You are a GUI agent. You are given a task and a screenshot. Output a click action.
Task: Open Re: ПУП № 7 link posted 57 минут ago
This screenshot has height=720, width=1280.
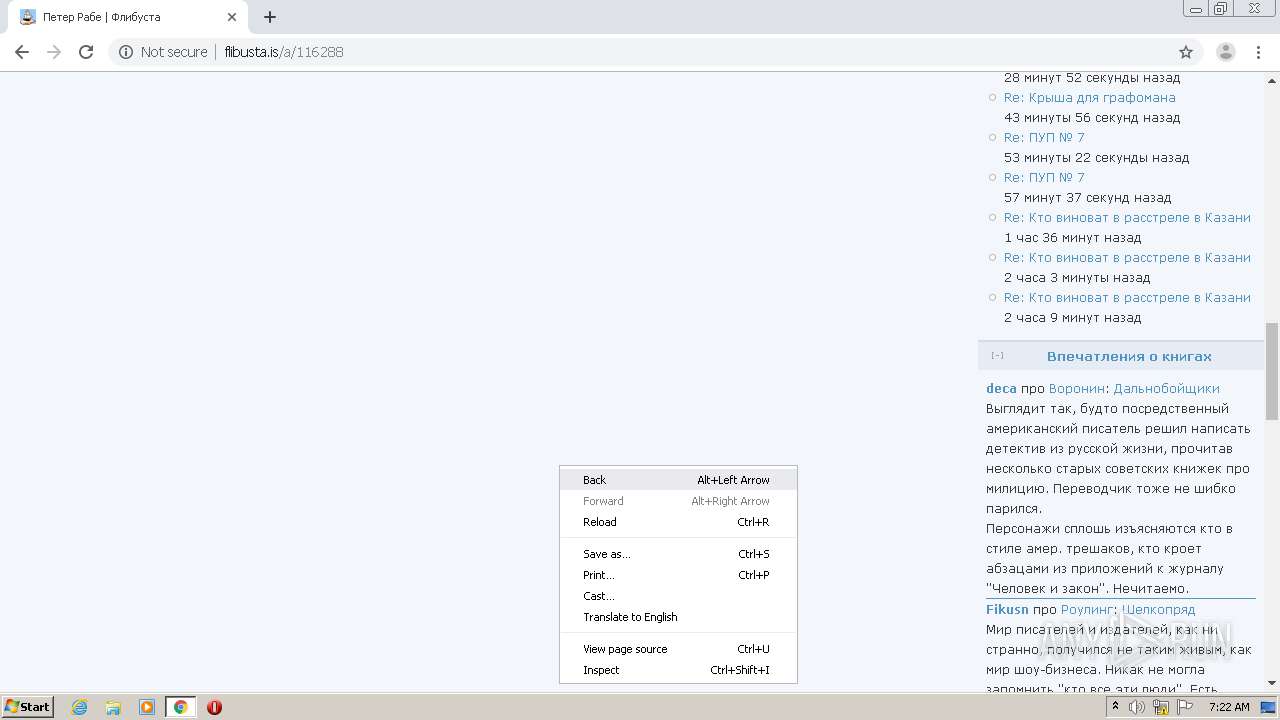click(1044, 177)
